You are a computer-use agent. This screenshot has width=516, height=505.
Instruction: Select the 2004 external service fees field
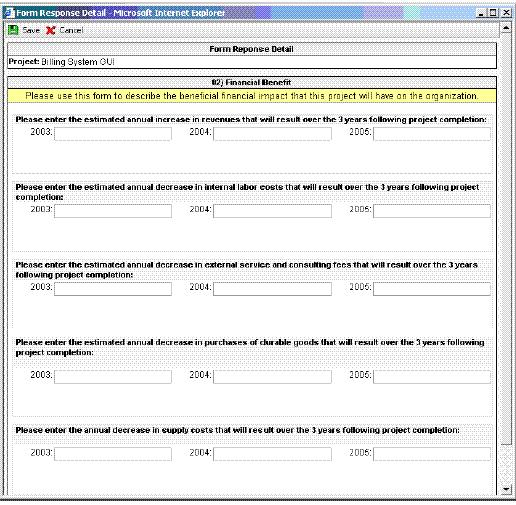click(x=272, y=289)
